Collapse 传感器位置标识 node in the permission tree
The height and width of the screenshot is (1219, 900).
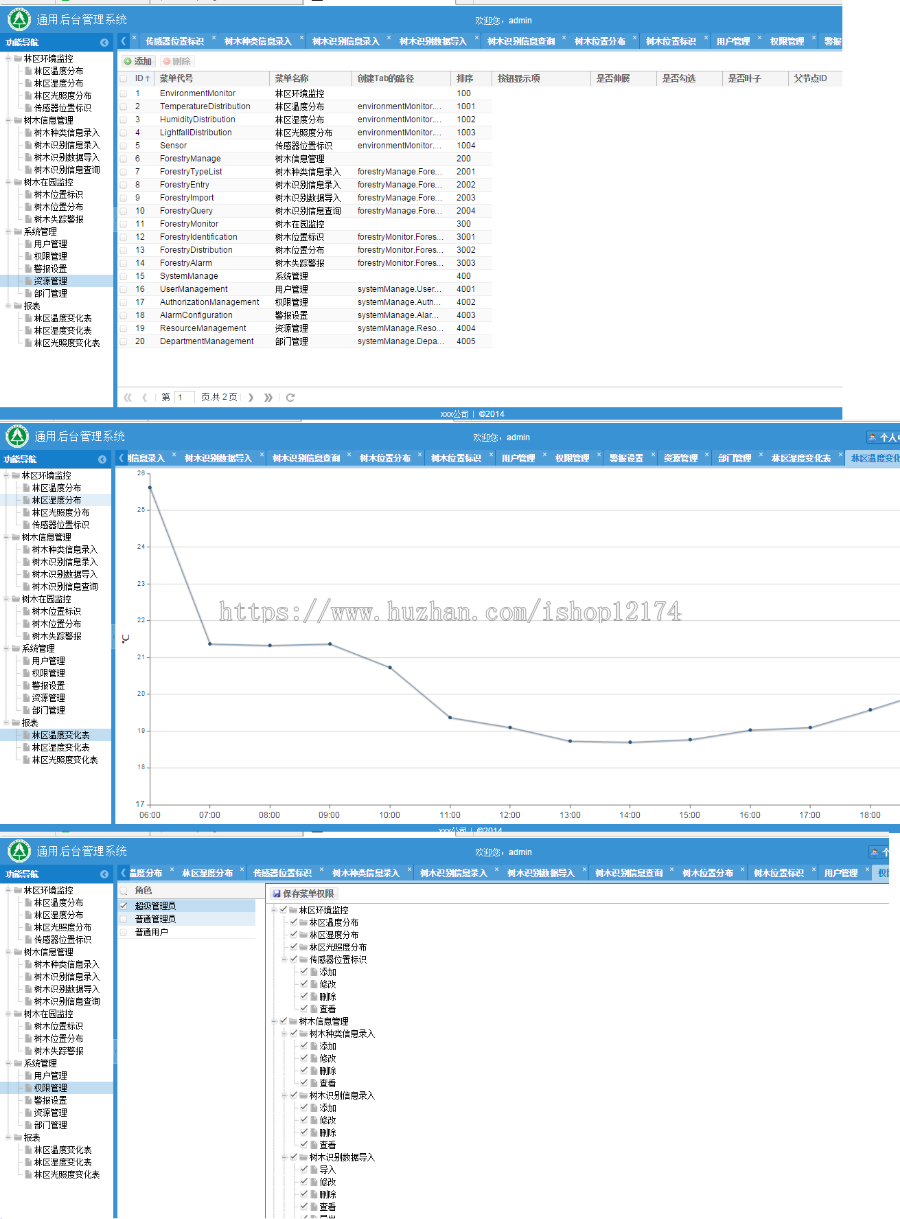pos(284,960)
